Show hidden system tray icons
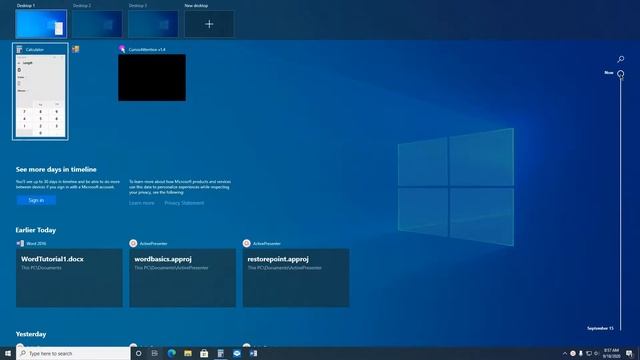This screenshot has height=360, width=640. click(x=565, y=353)
